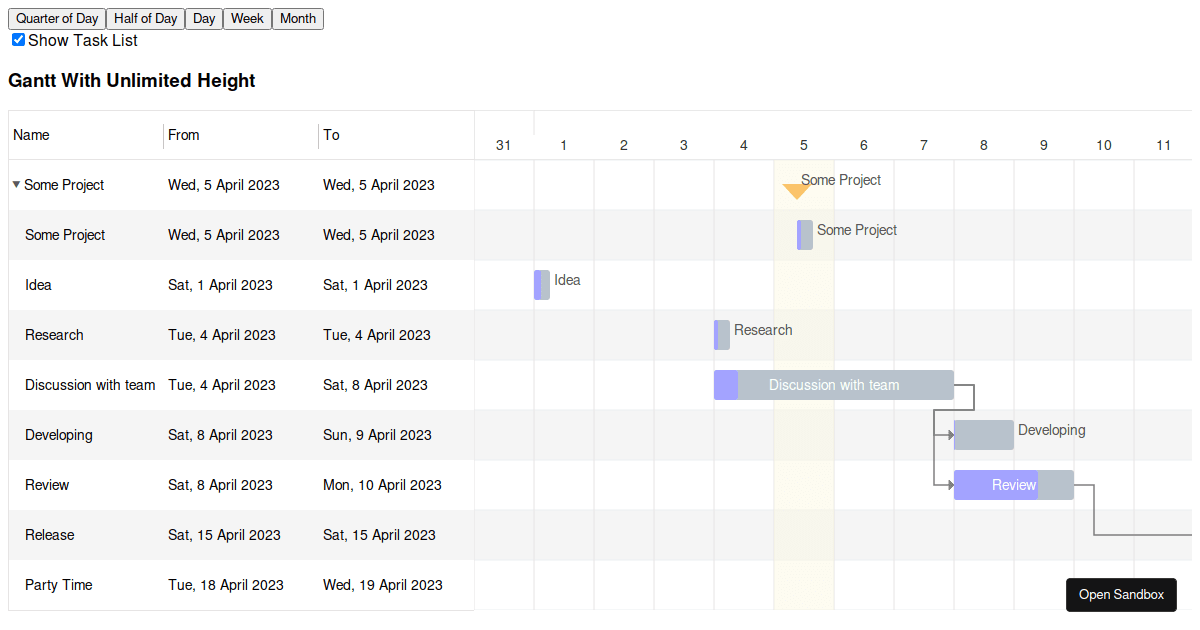Click the day 5 timeline header
Viewport: 1200px width, 630px height.
point(803,144)
